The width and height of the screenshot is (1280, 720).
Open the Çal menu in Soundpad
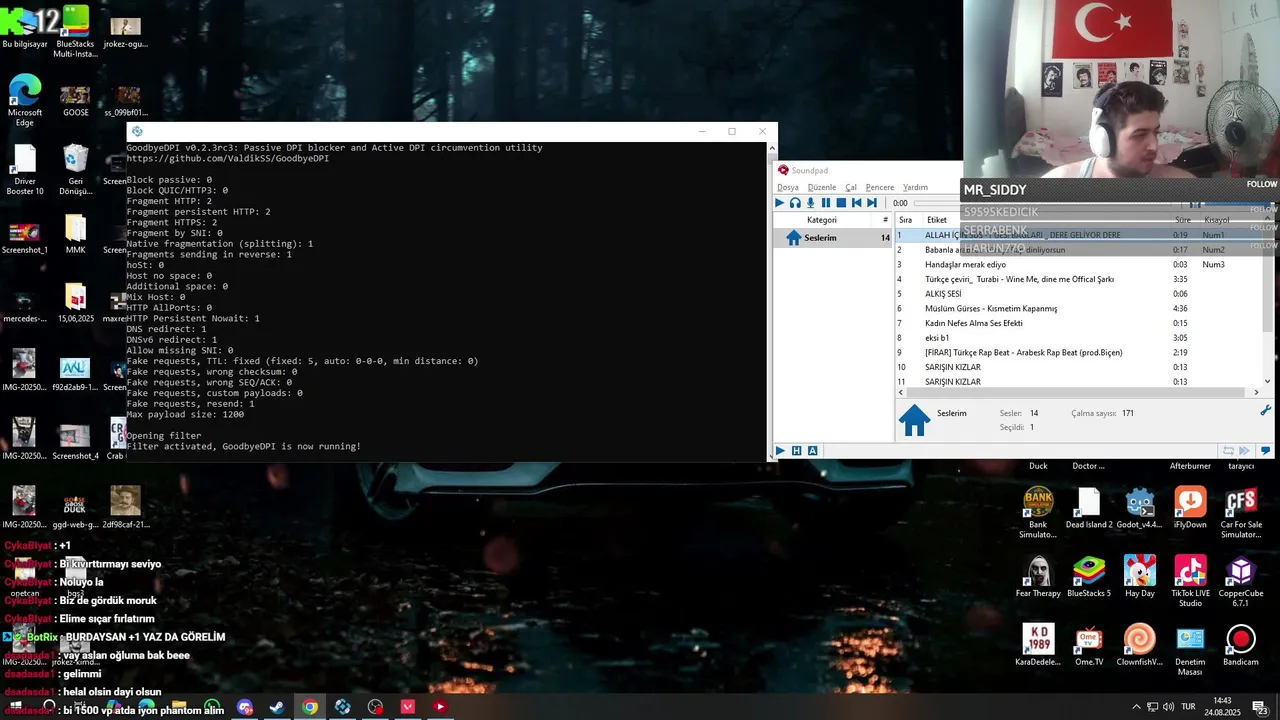851,187
